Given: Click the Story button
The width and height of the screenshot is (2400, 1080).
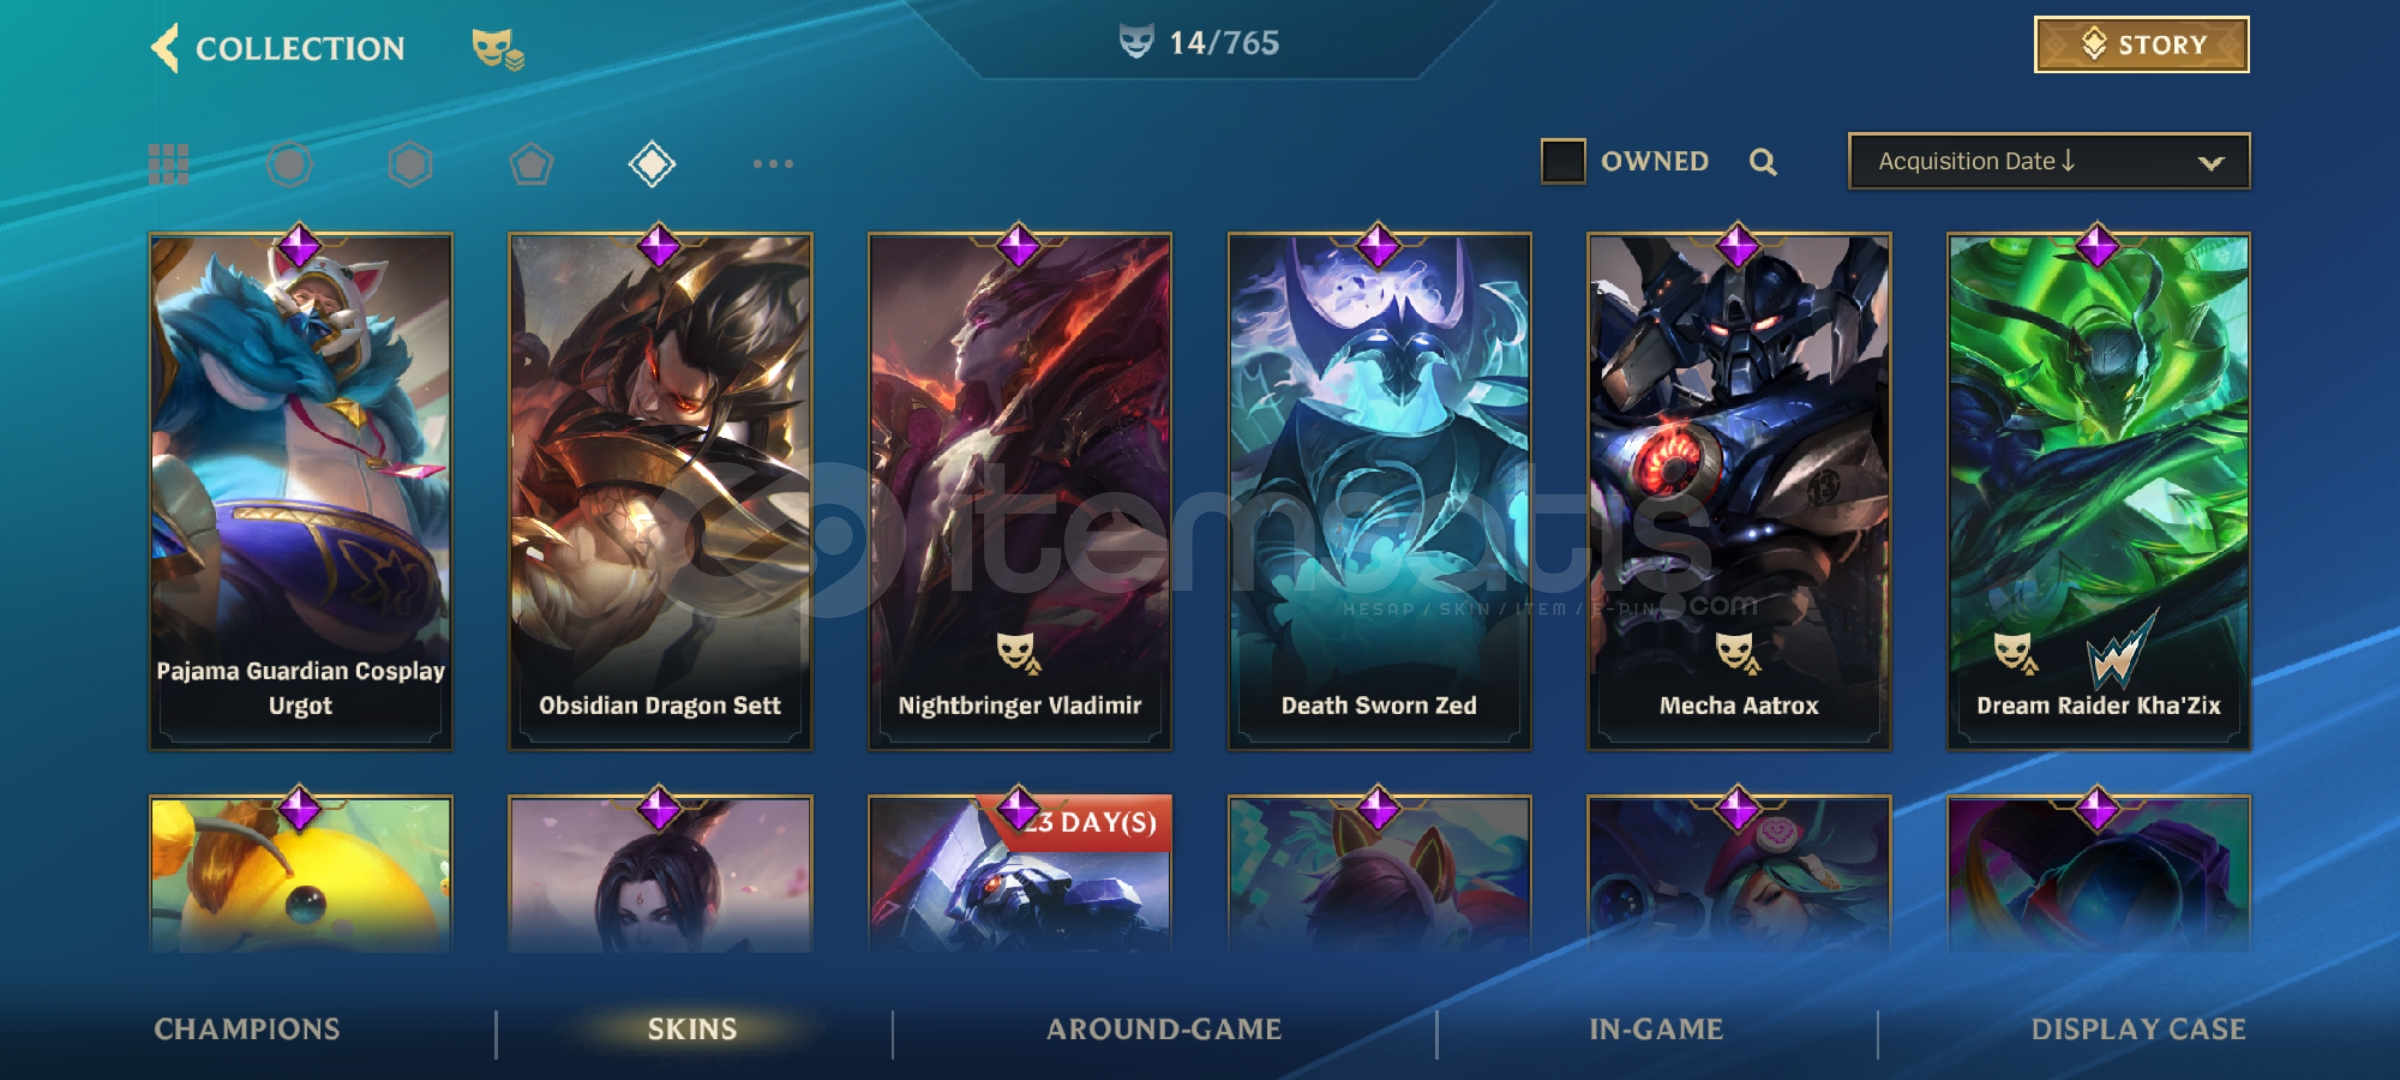Looking at the screenshot, I should click(x=2142, y=45).
